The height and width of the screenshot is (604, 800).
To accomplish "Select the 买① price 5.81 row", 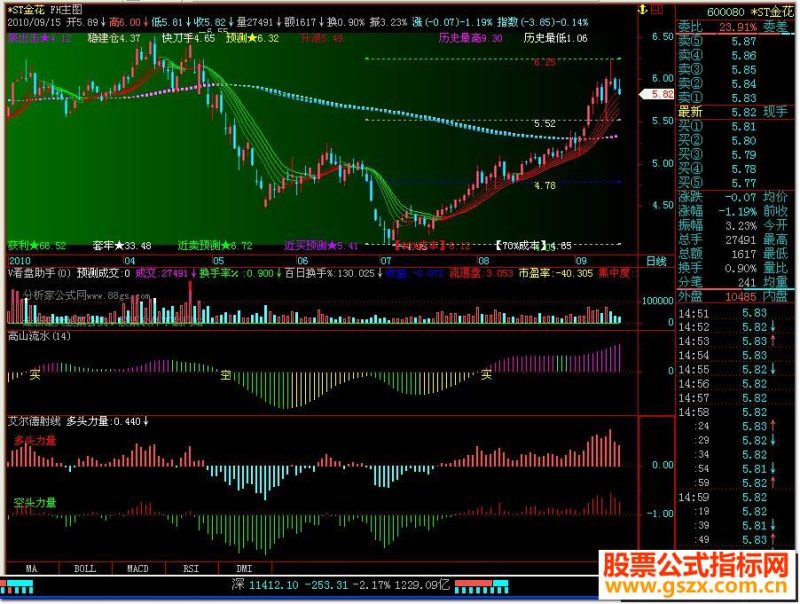I will [737, 127].
